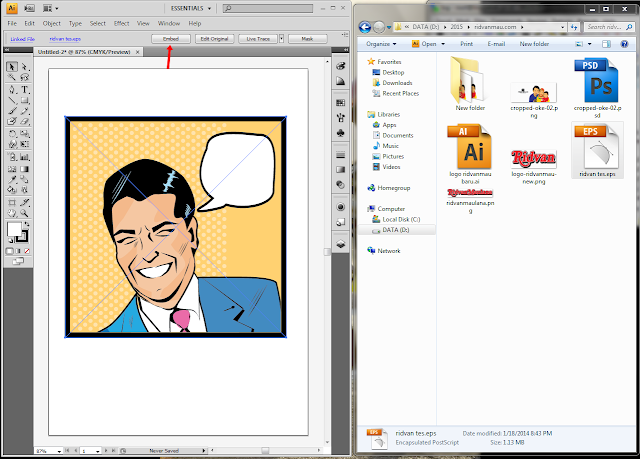
Task: Expand the Organize dropdown in Explorer
Action: (x=381, y=44)
